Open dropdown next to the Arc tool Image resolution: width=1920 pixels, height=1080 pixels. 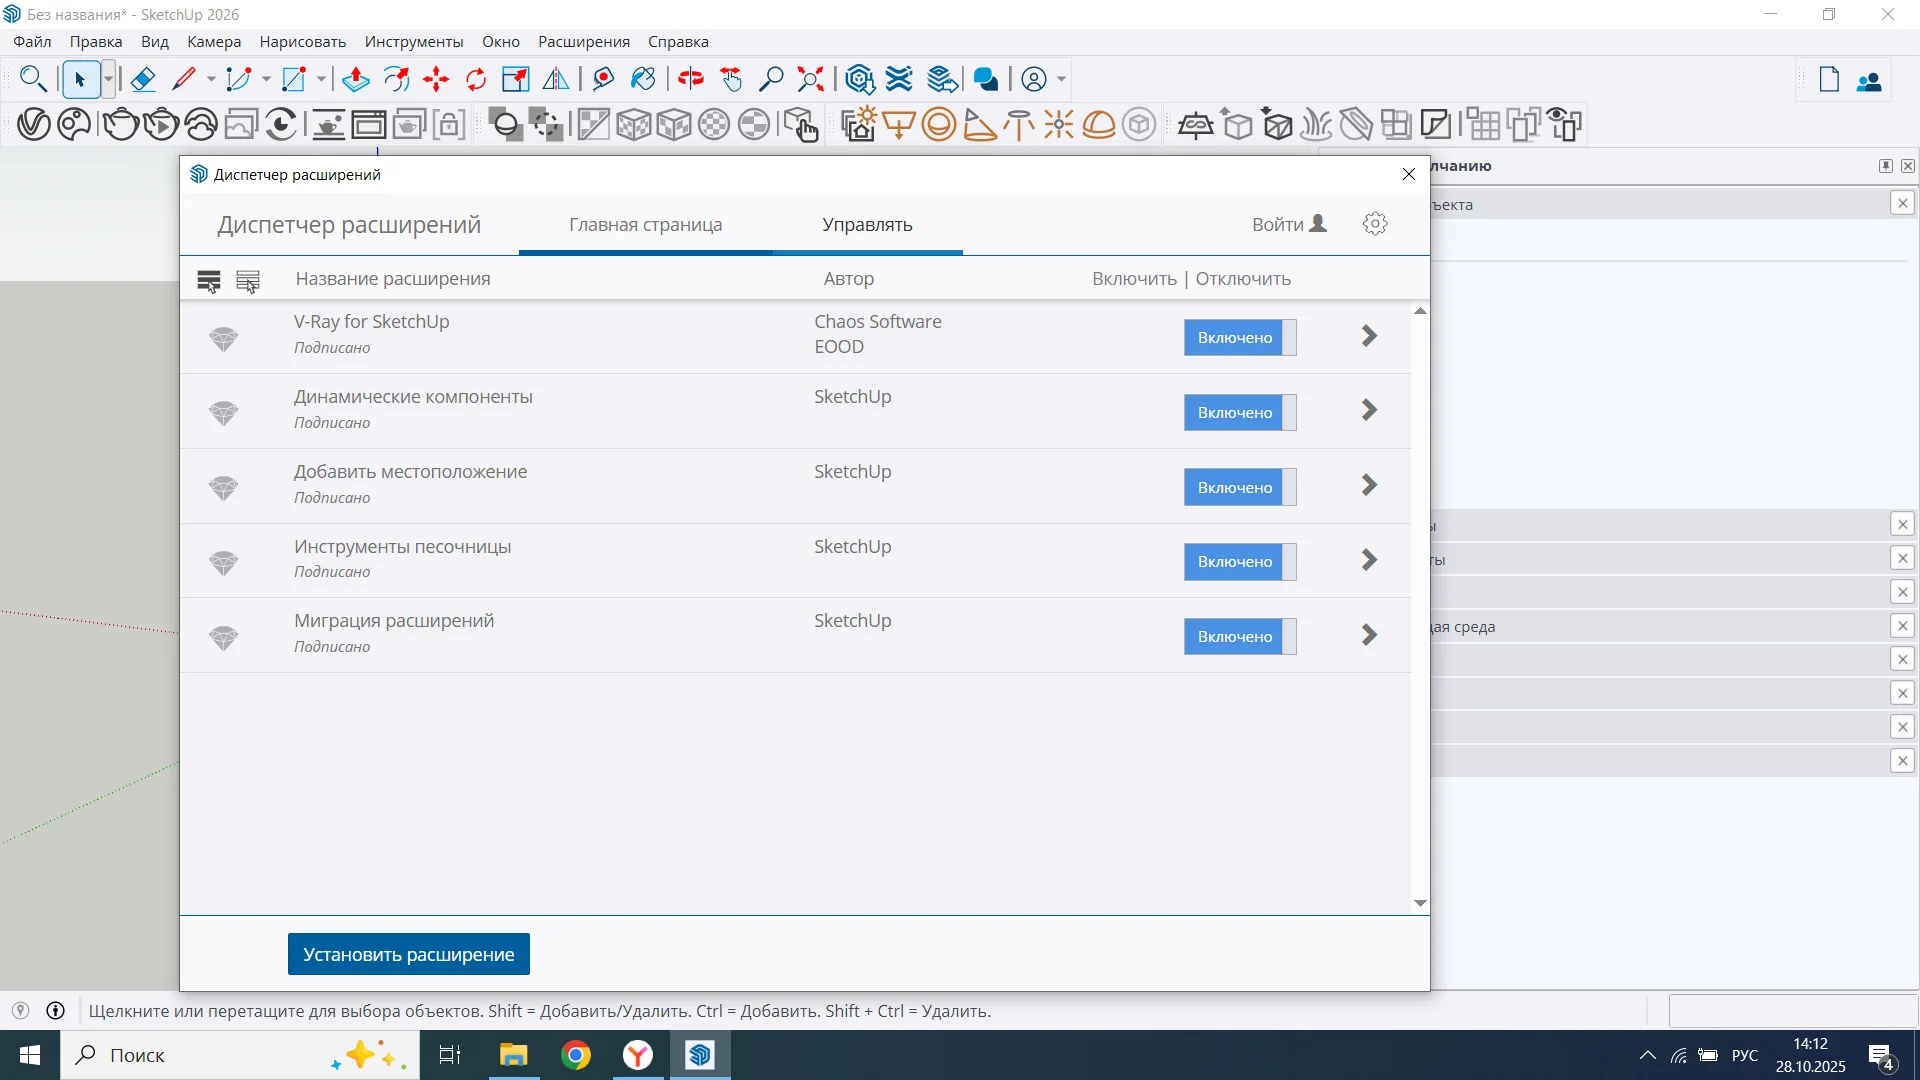tap(266, 79)
